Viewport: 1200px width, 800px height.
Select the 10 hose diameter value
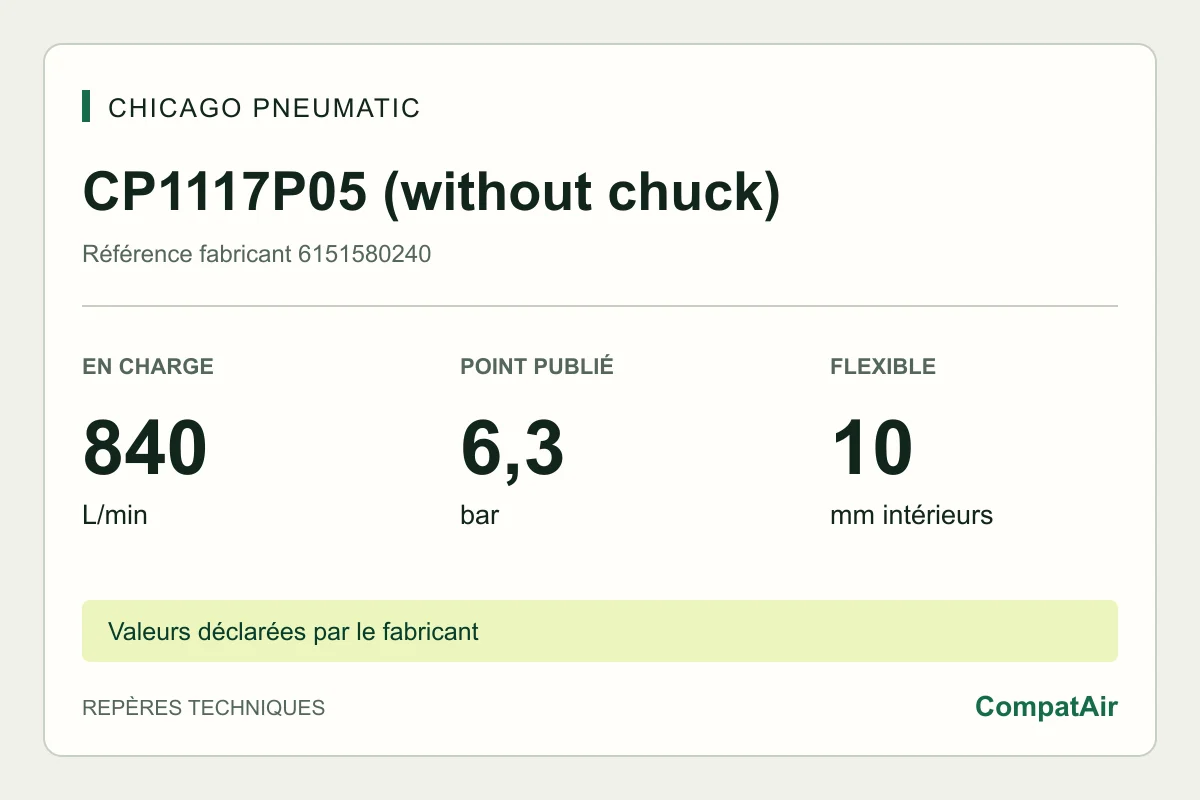[872, 449]
